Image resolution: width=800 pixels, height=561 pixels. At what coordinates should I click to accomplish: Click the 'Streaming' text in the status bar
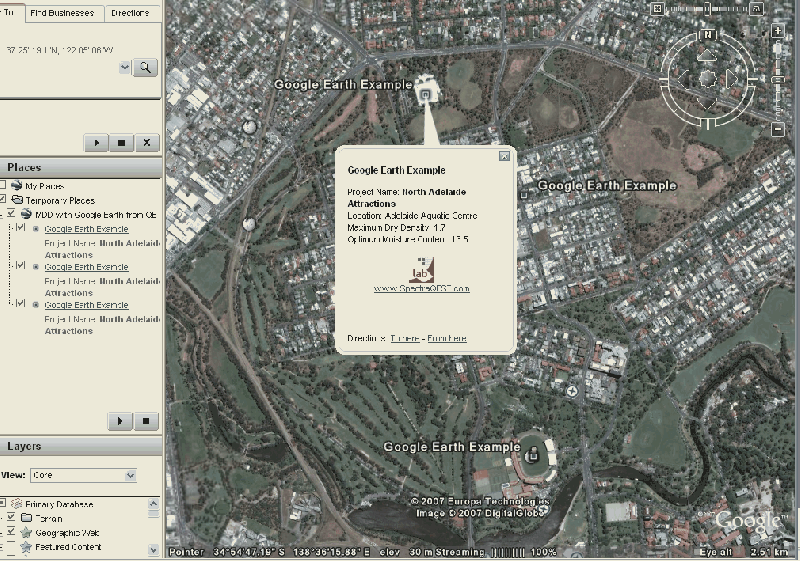coord(462,552)
